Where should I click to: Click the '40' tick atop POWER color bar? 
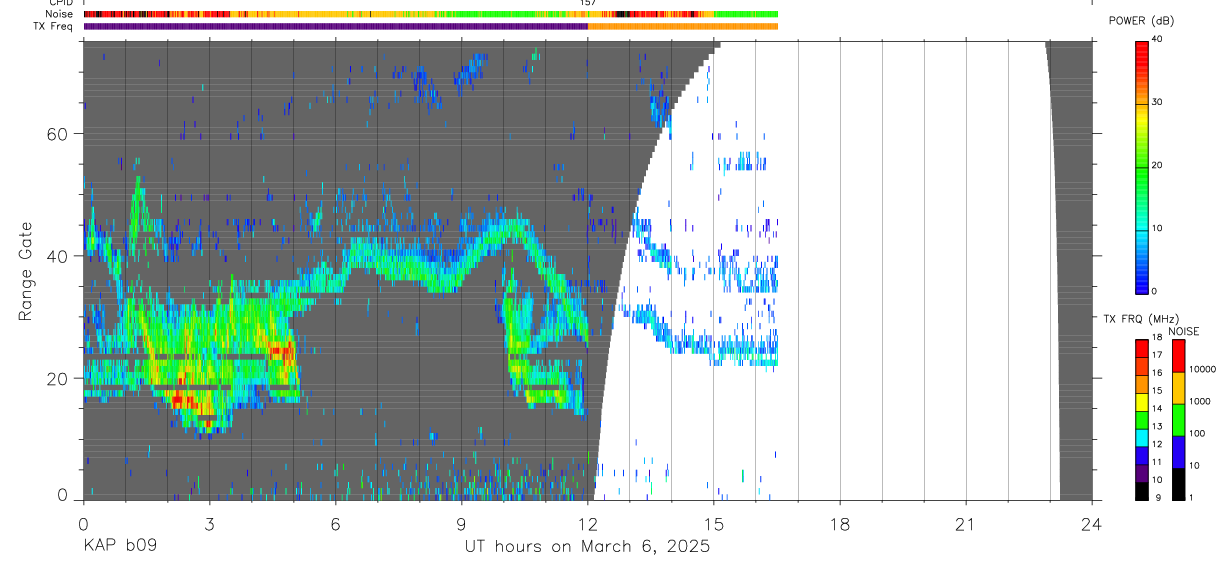tap(1157, 39)
